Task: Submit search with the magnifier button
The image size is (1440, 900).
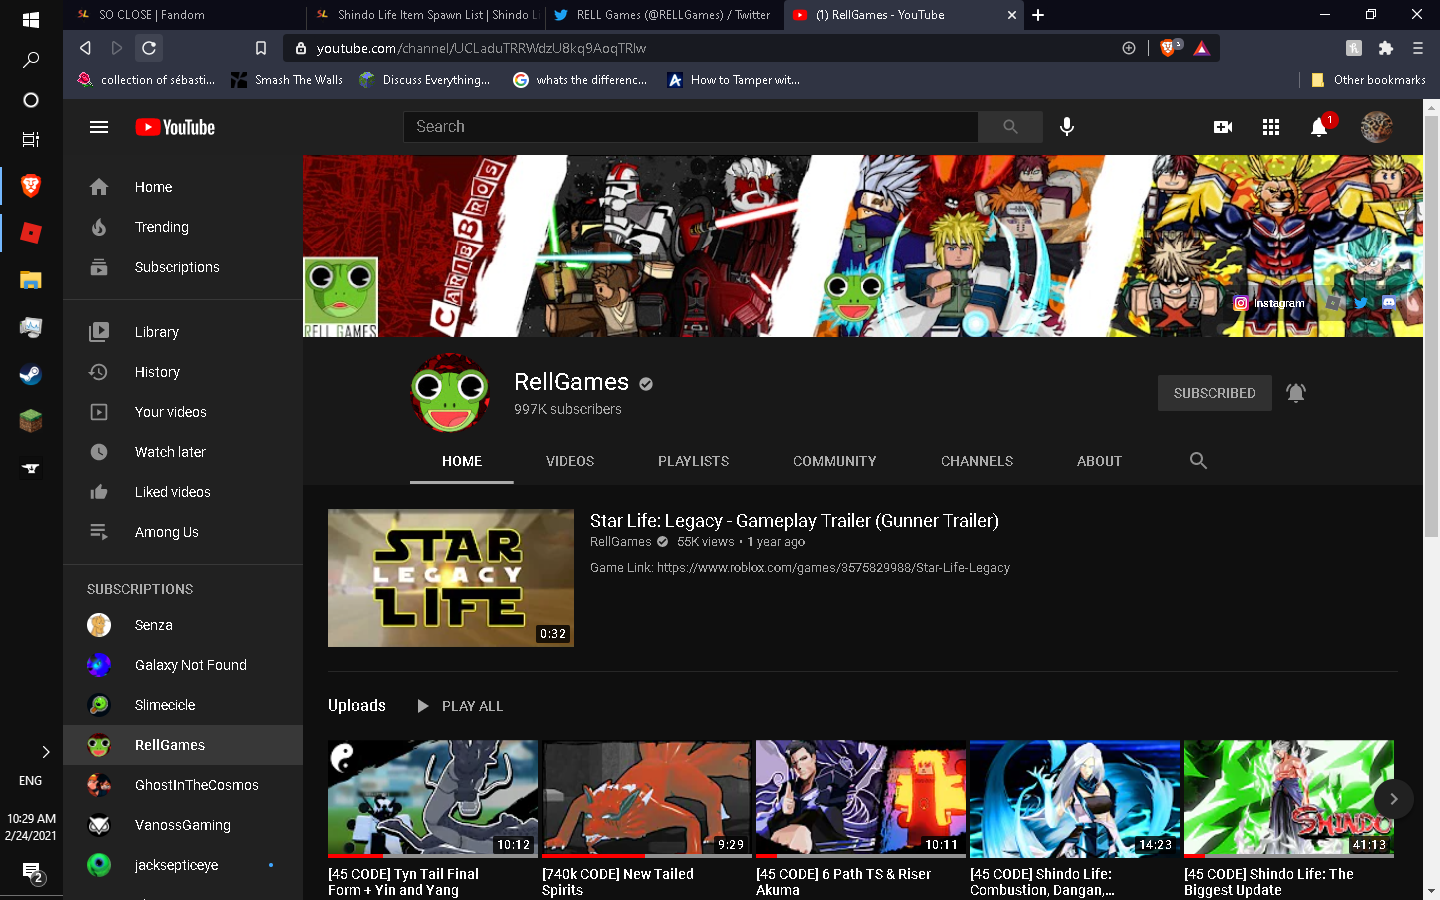Action: point(1010,127)
